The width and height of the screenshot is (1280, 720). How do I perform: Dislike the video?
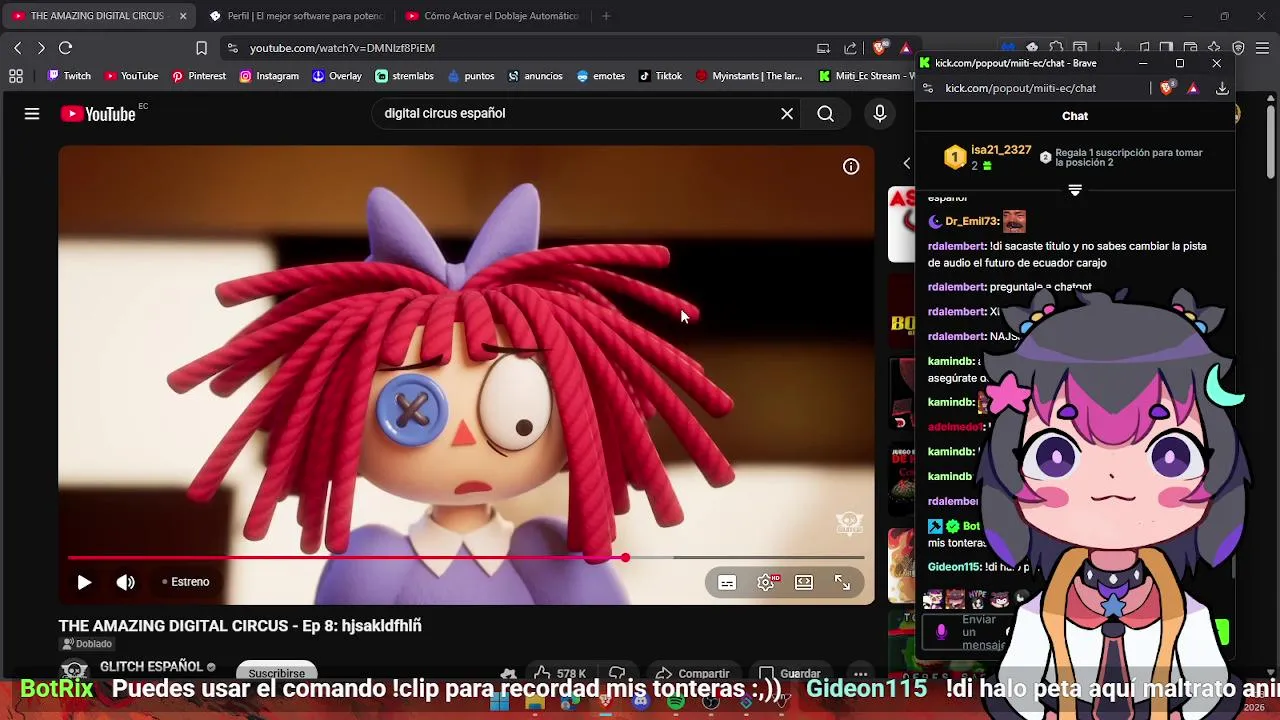pos(617,673)
